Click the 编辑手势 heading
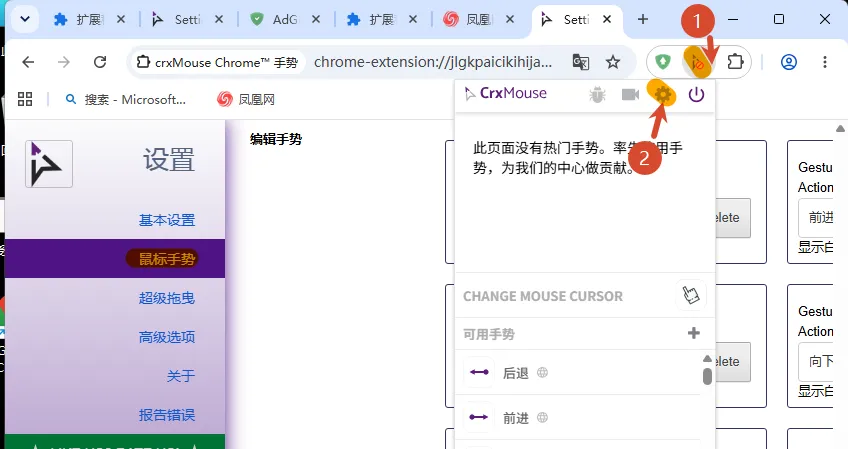This screenshot has width=848, height=449. coord(276,139)
